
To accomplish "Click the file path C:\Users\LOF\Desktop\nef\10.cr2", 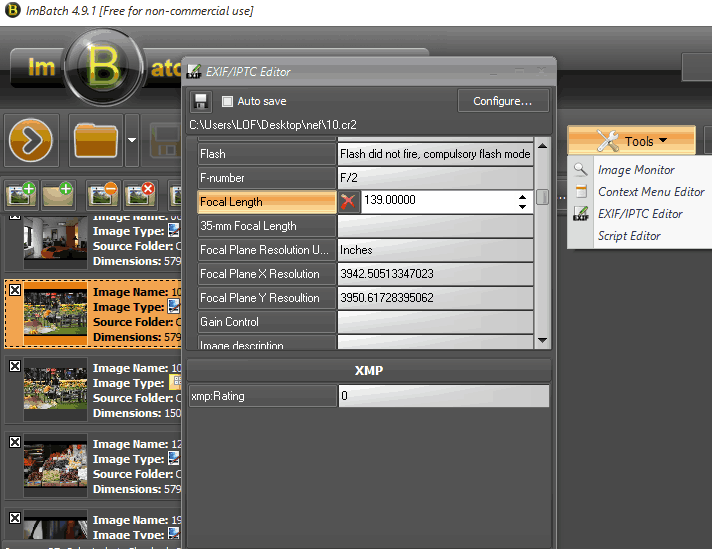I will 272,125.
